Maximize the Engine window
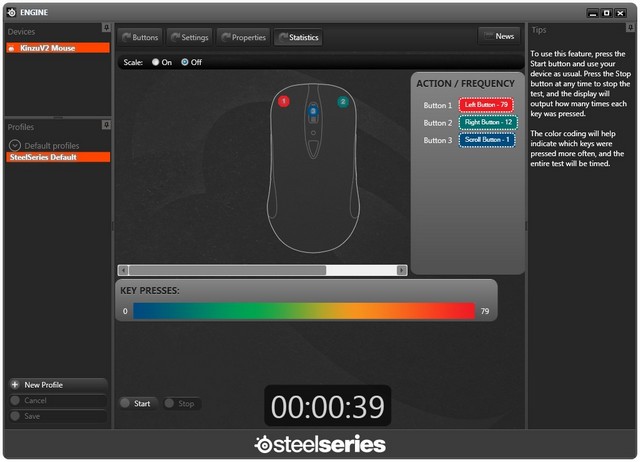The image size is (640, 462). [x=607, y=13]
